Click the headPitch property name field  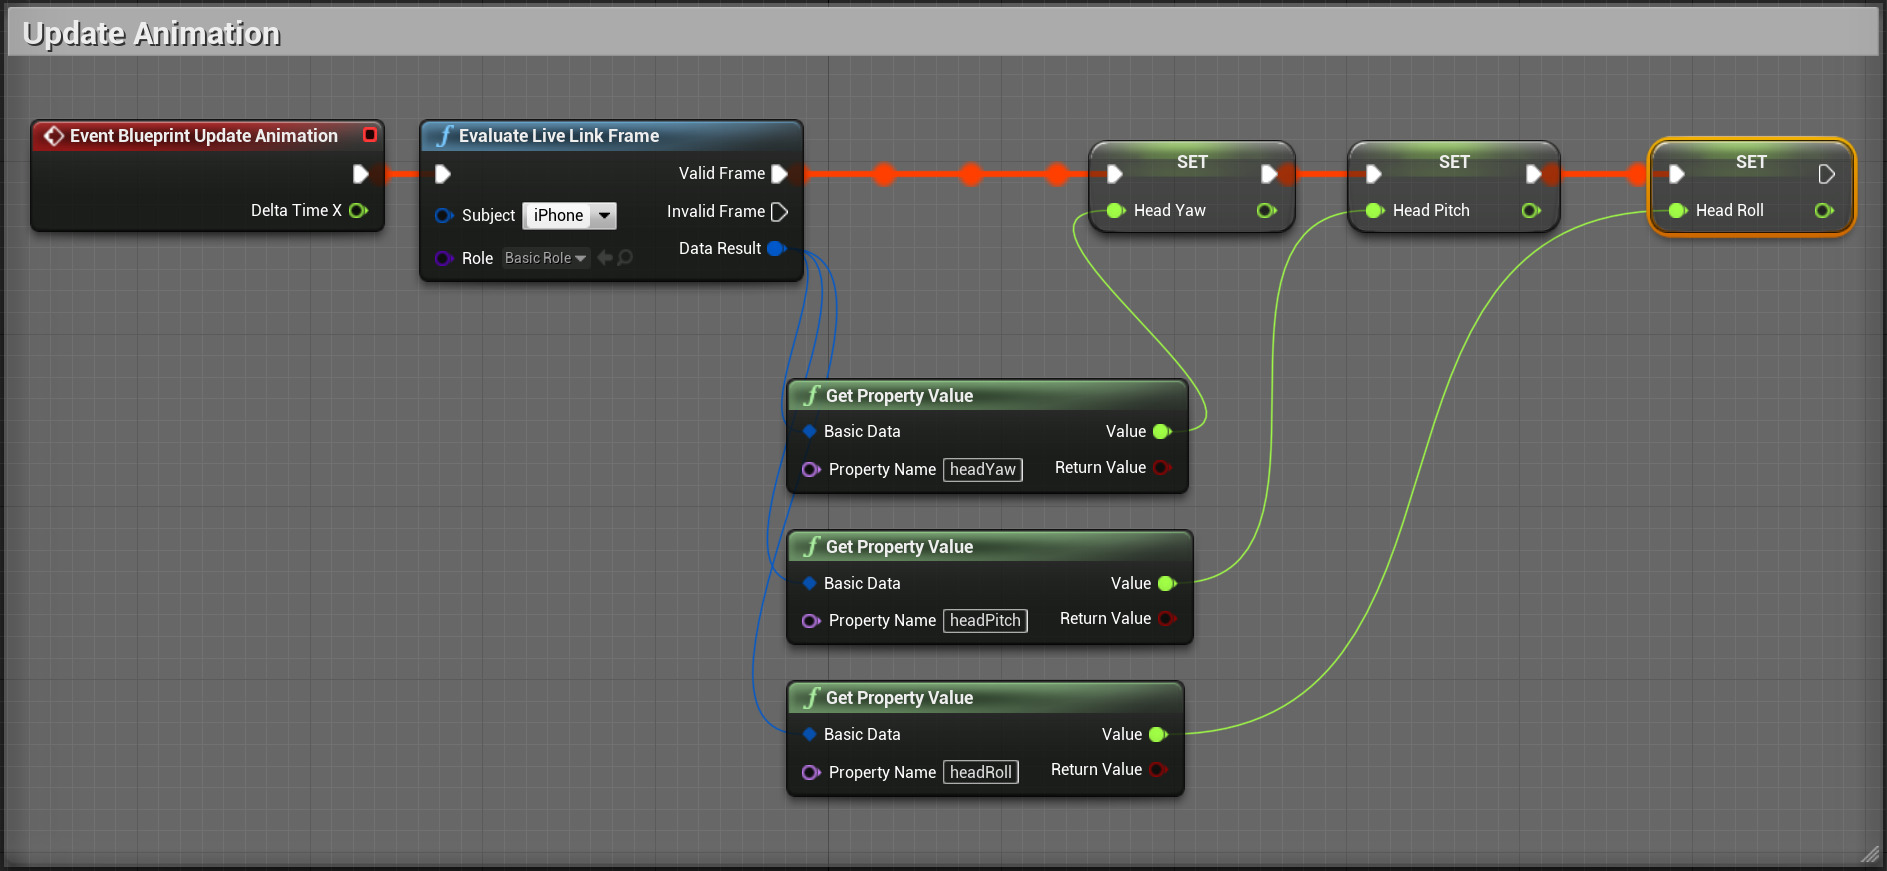[x=985, y=621]
